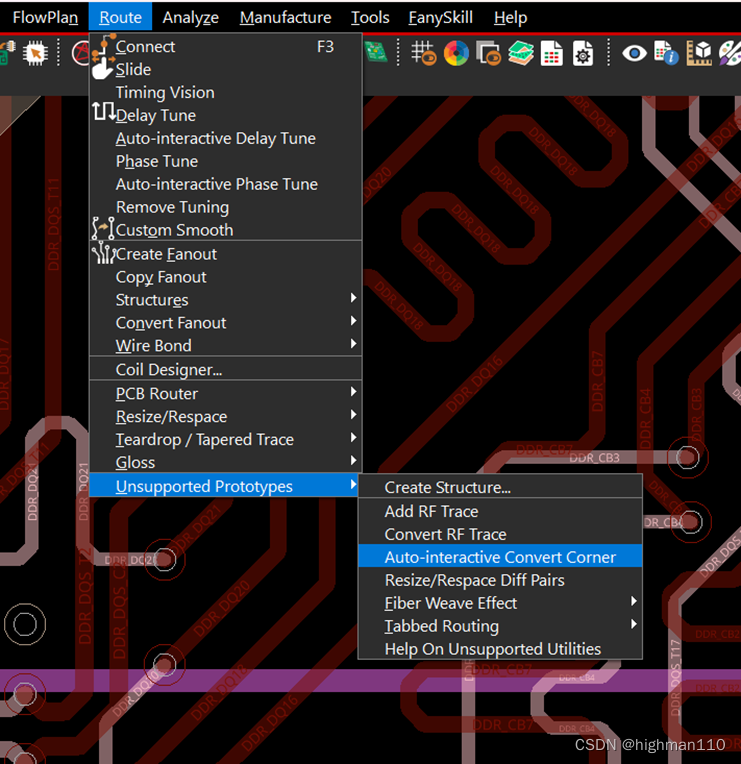Open the color wheel palette icon
This screenshot has height=764, width=741.
coord(456,53)
